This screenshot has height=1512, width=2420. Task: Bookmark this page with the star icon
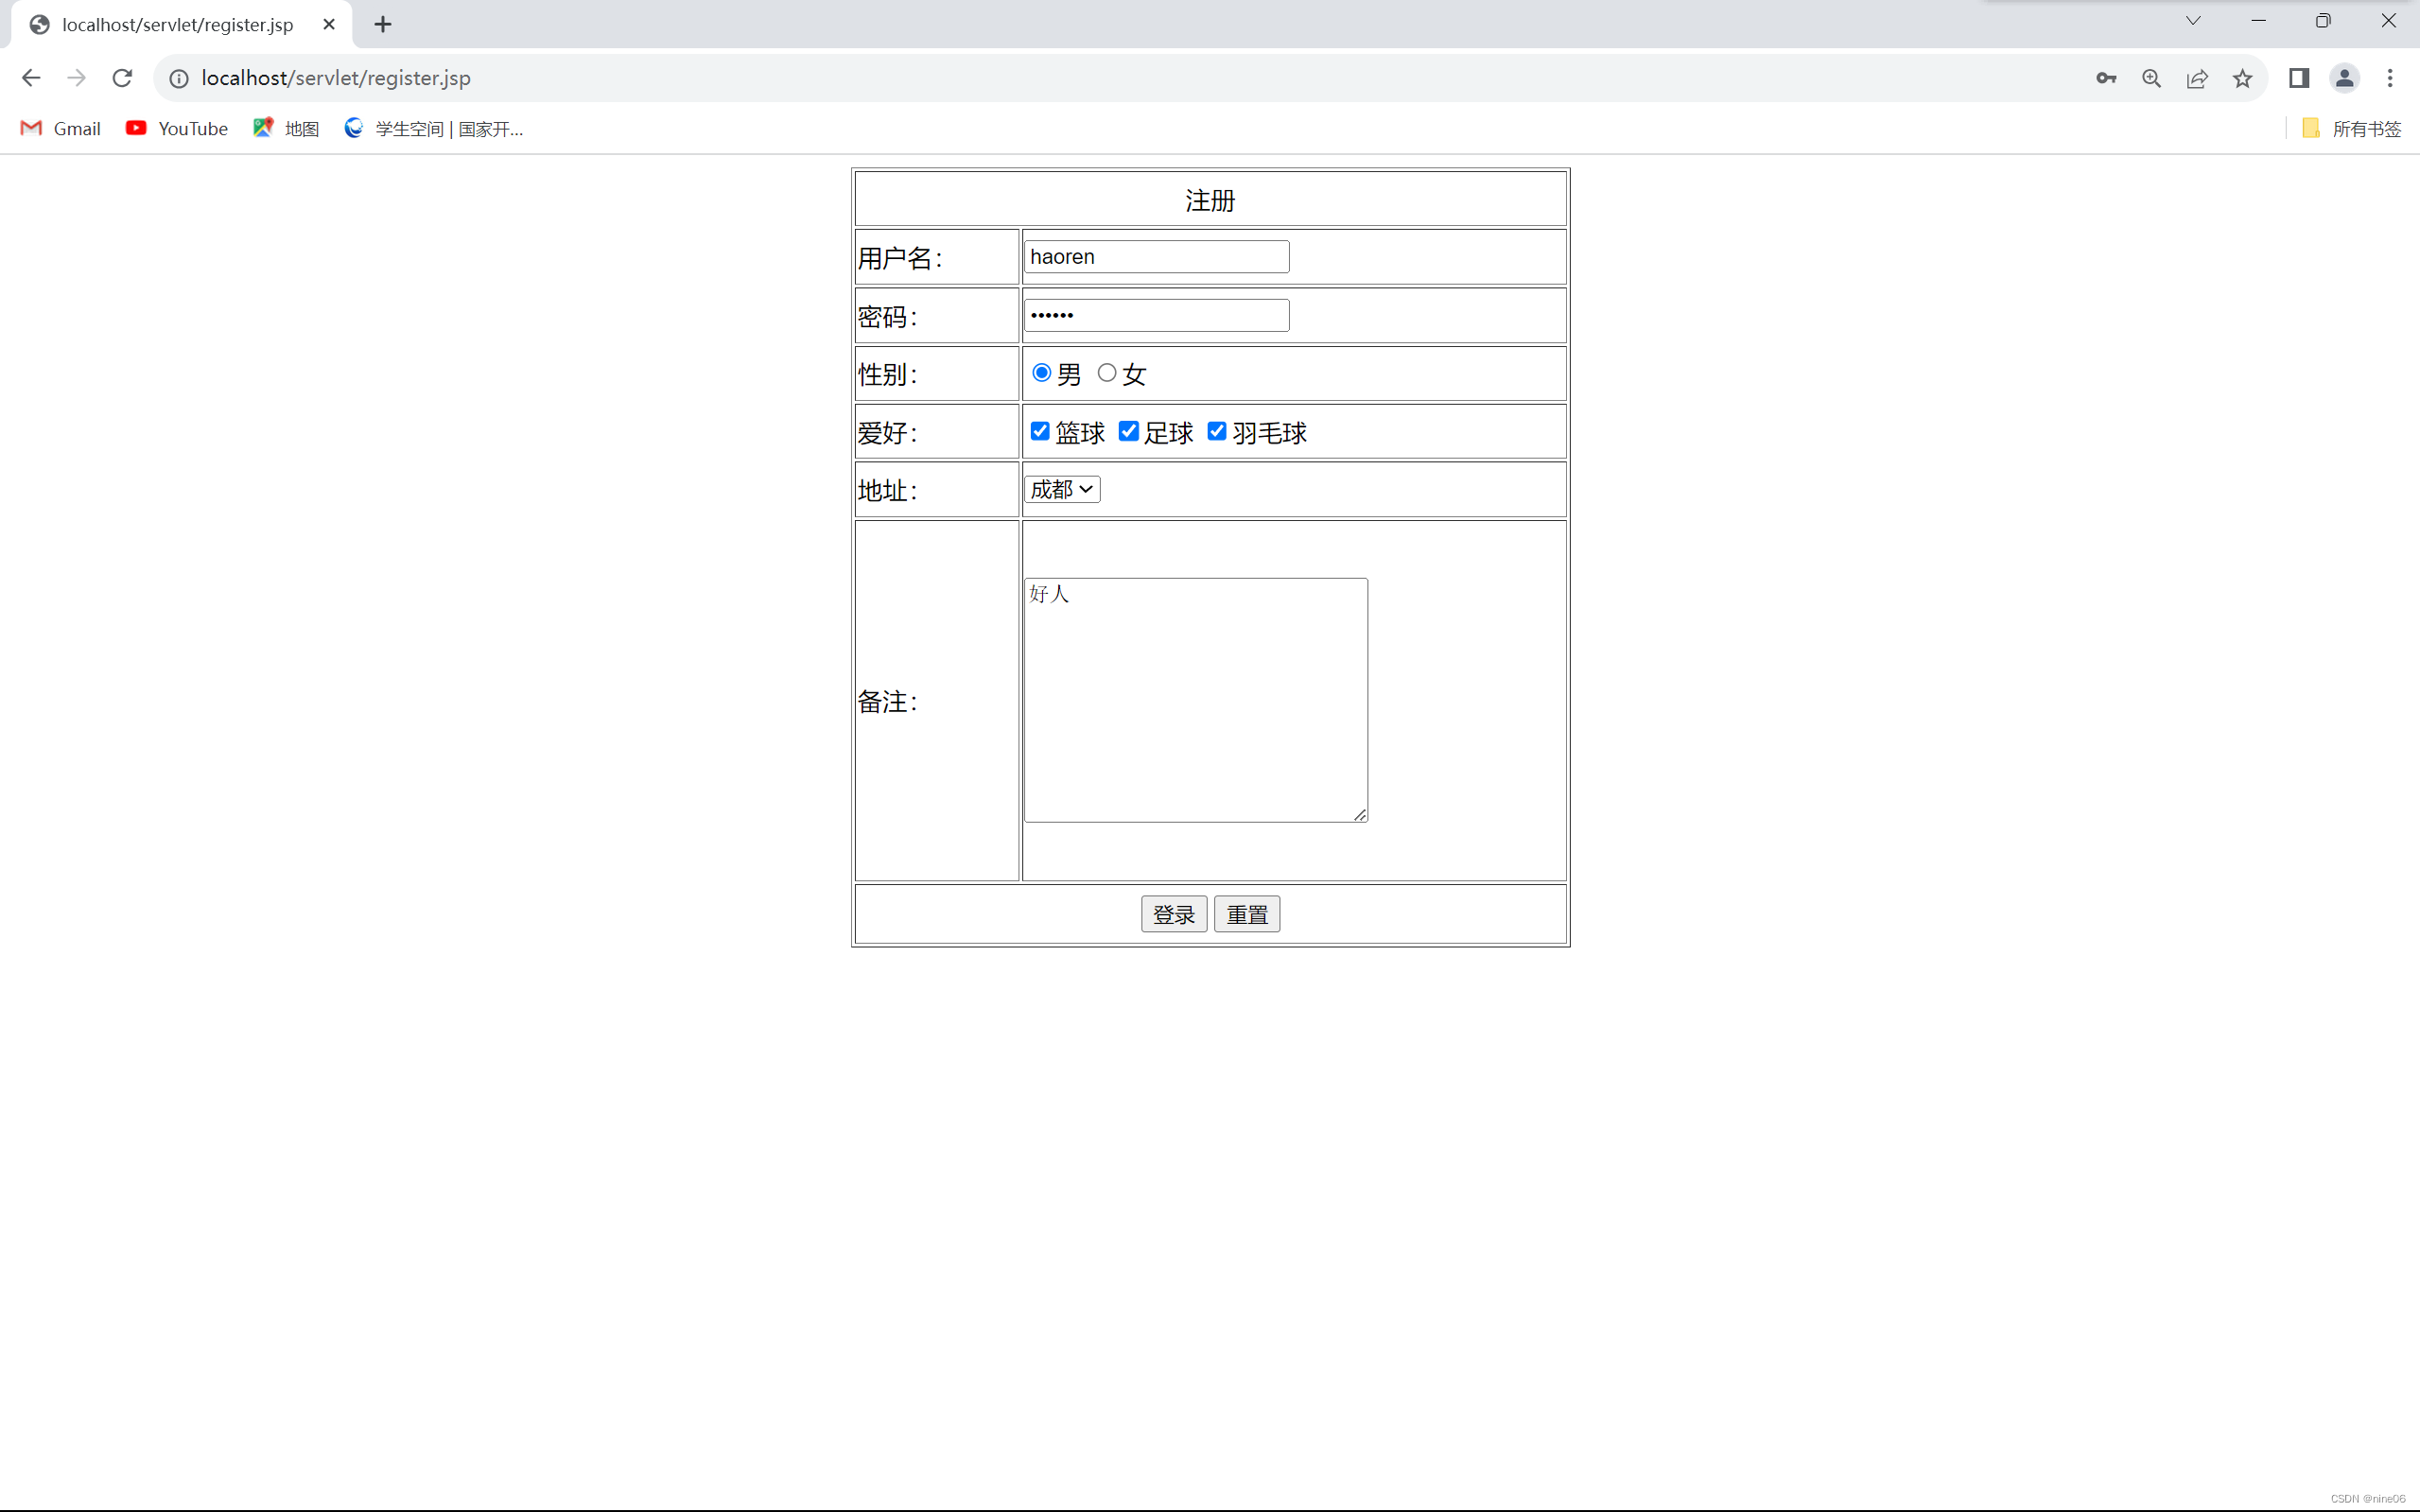click(x=2243, y=78)
